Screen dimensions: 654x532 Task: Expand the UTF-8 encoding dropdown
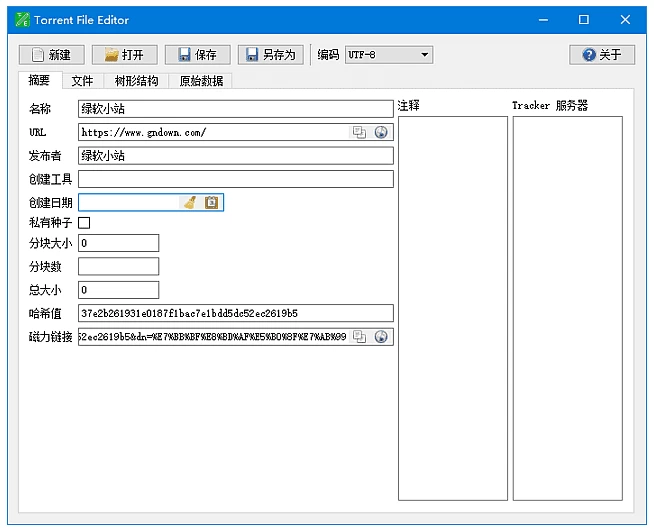tap(389, 55)
